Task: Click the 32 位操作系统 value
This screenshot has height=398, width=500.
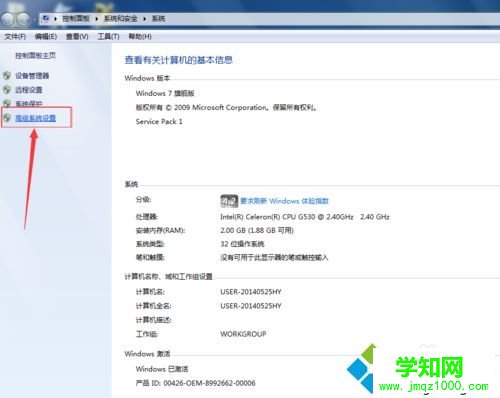Action: point(242,244)
